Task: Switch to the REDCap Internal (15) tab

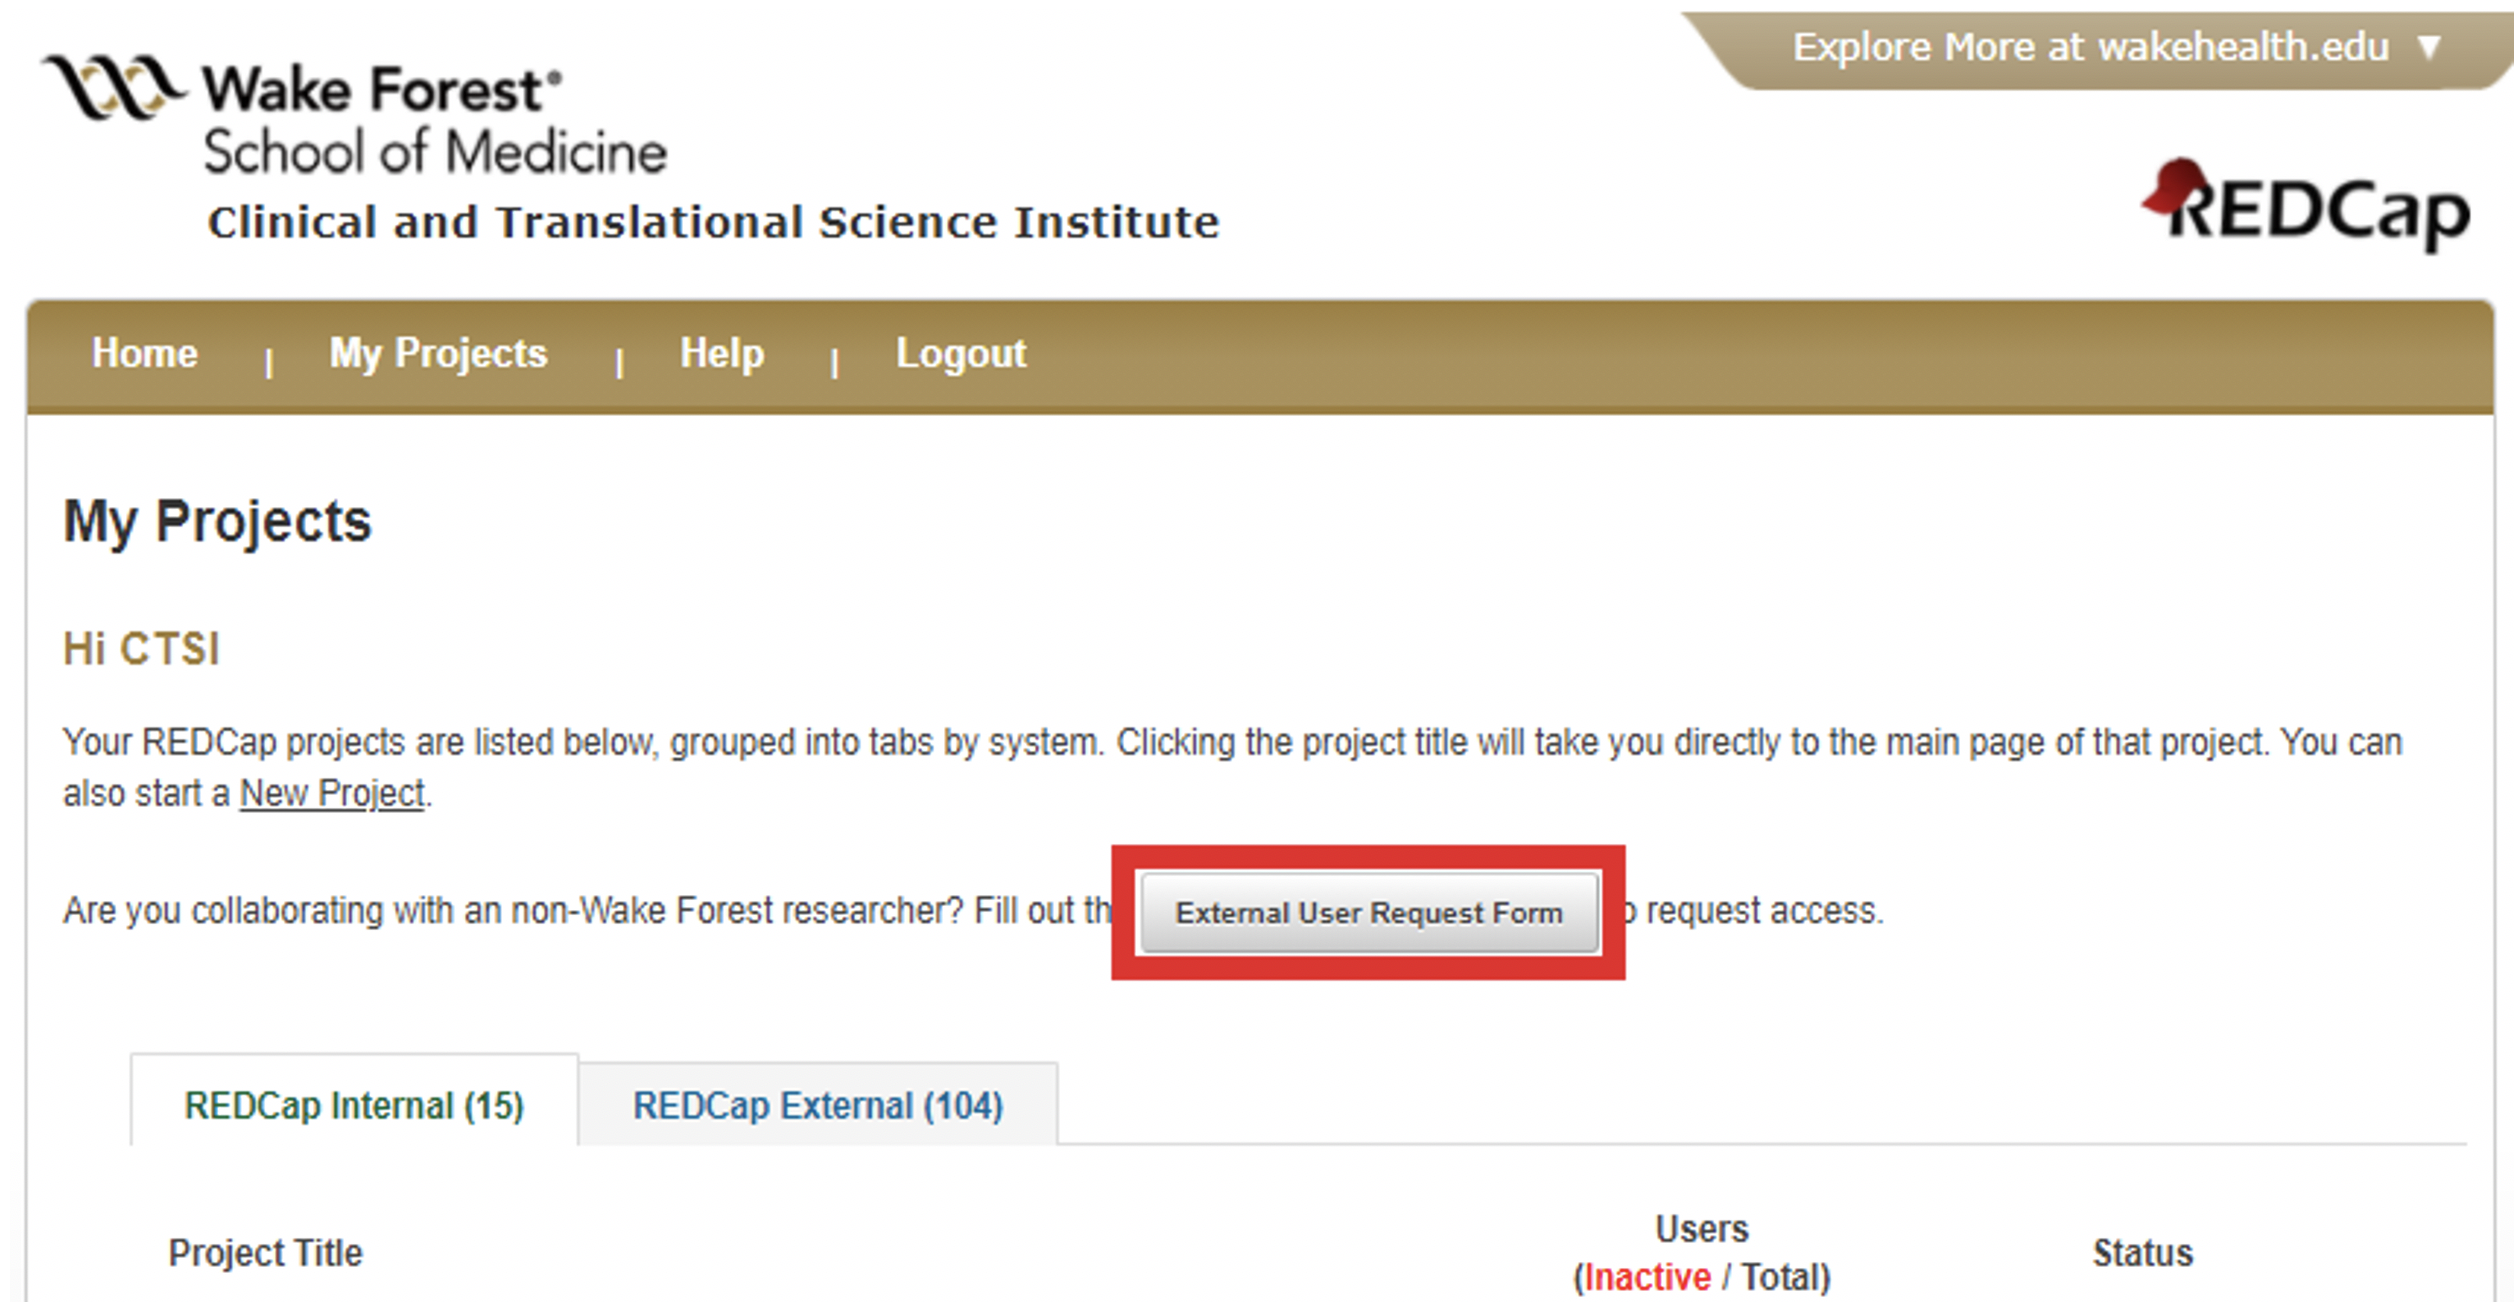Action: tap(354, 1104)
